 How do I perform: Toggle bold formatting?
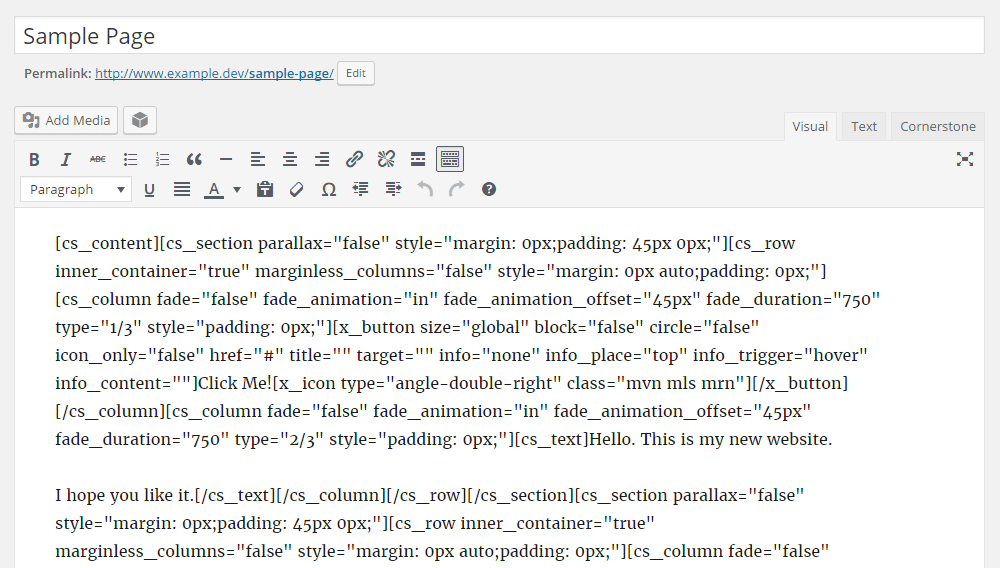tap(34, 159)
